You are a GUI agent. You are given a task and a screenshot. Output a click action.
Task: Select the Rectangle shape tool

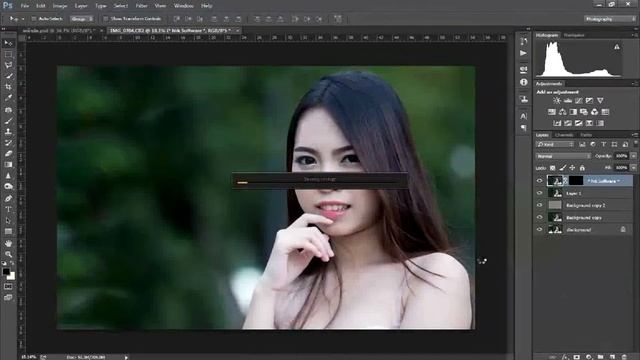(8, 231)
